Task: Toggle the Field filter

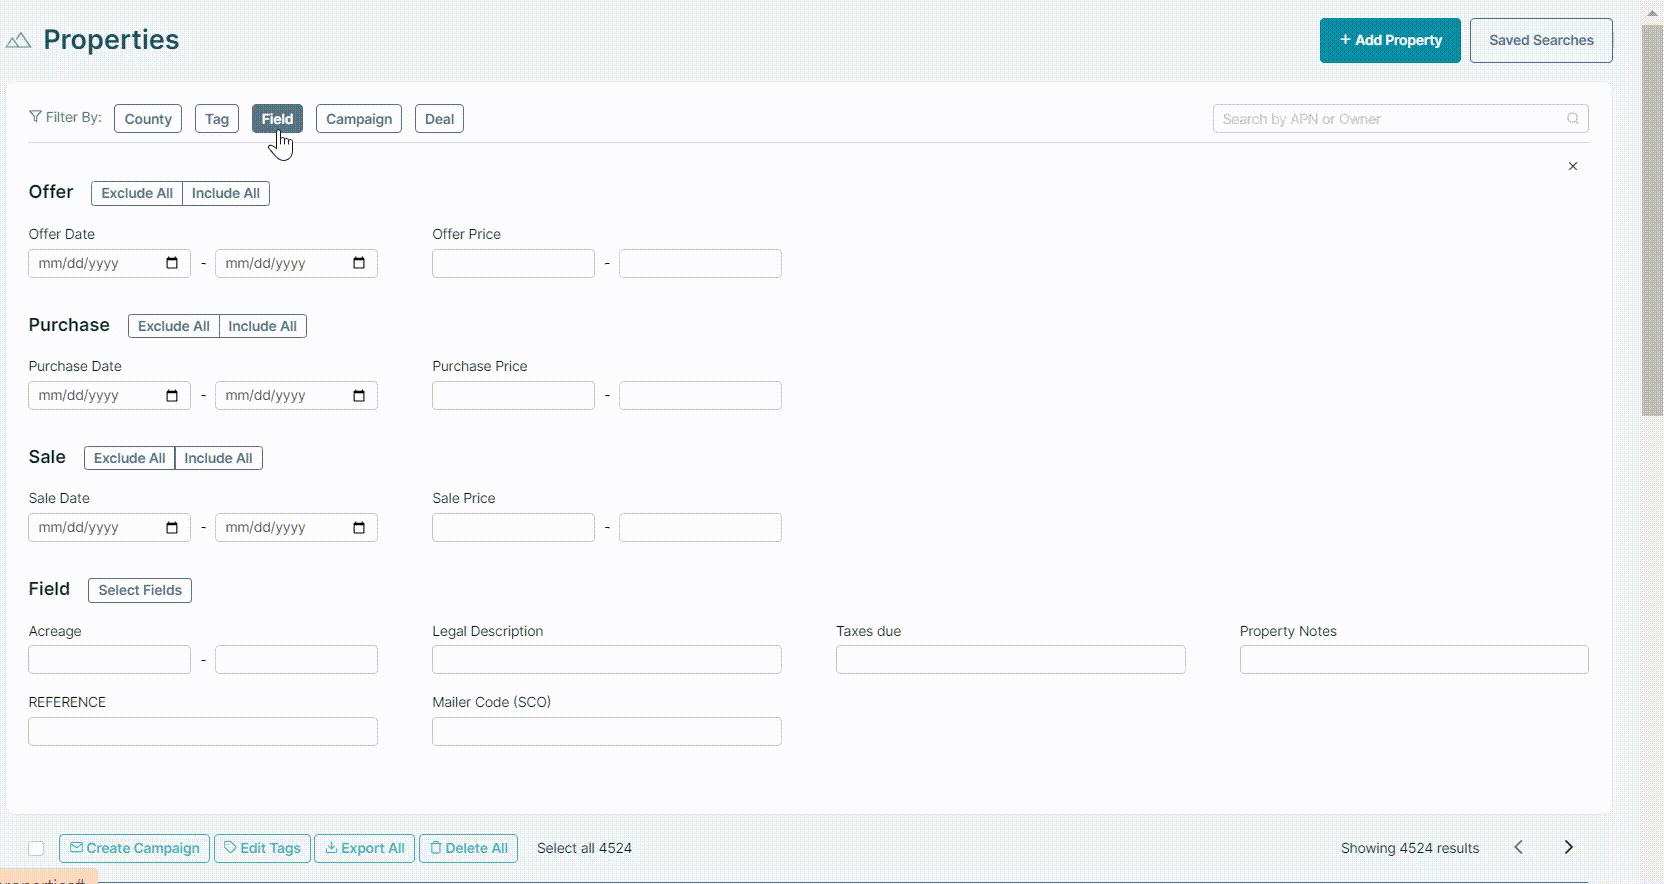Action: point(277,119)
